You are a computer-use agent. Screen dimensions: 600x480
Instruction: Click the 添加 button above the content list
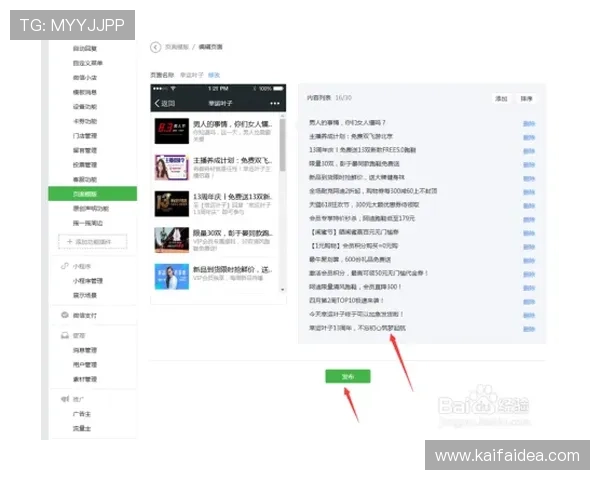coord(501,99)
